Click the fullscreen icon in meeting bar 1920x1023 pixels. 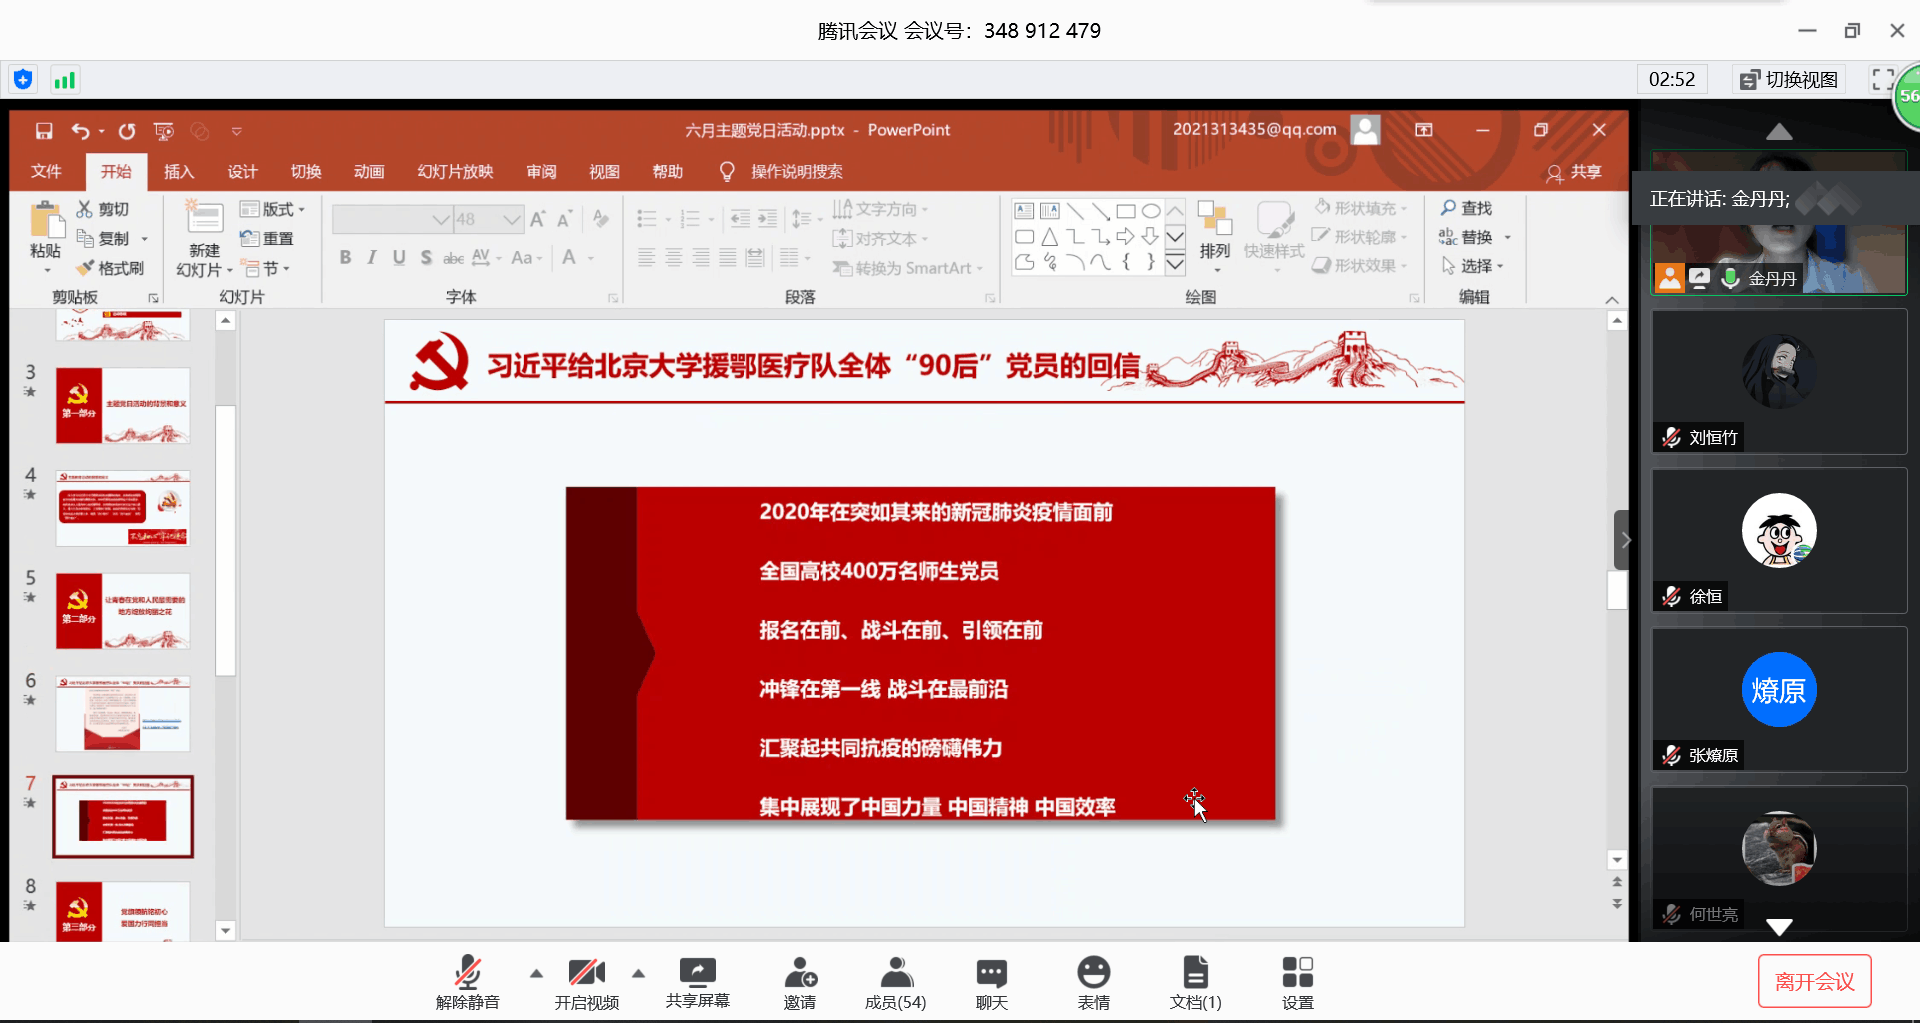click(x=1883, y=80)
